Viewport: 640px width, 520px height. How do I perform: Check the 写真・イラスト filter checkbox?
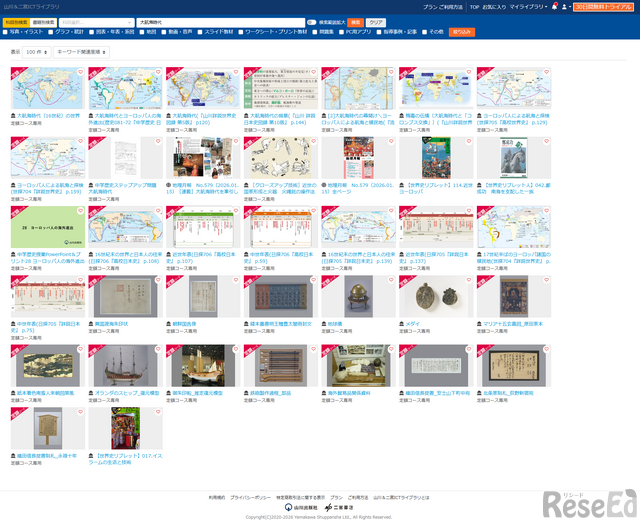(6, 32)
